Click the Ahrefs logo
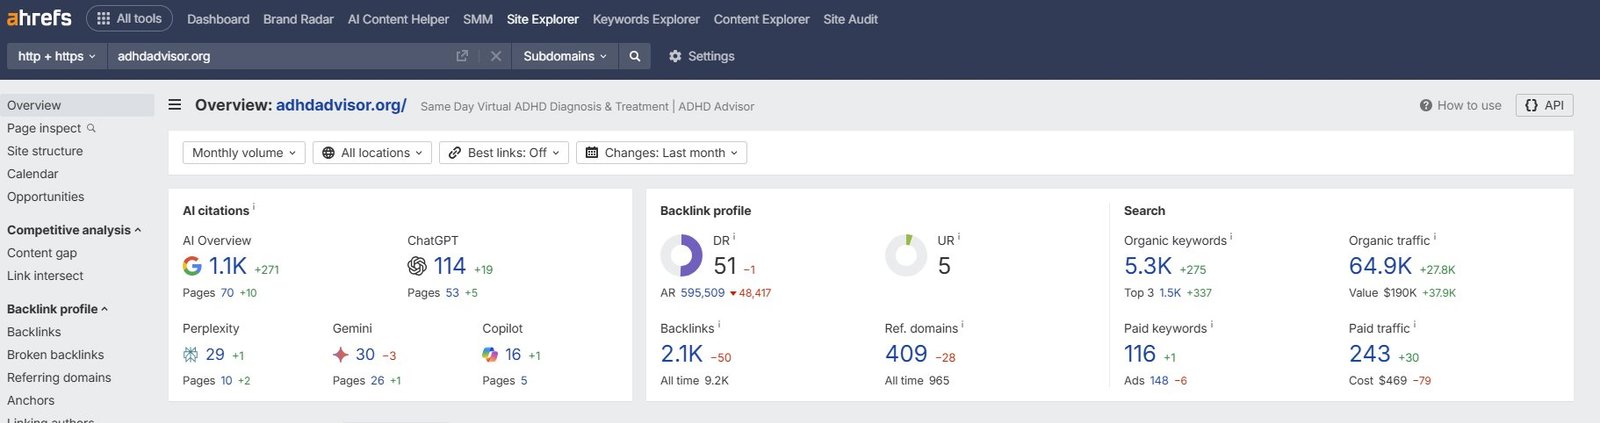Image resolution: width=1600 pixels, height=423 pixels. [x=40, y=18]
